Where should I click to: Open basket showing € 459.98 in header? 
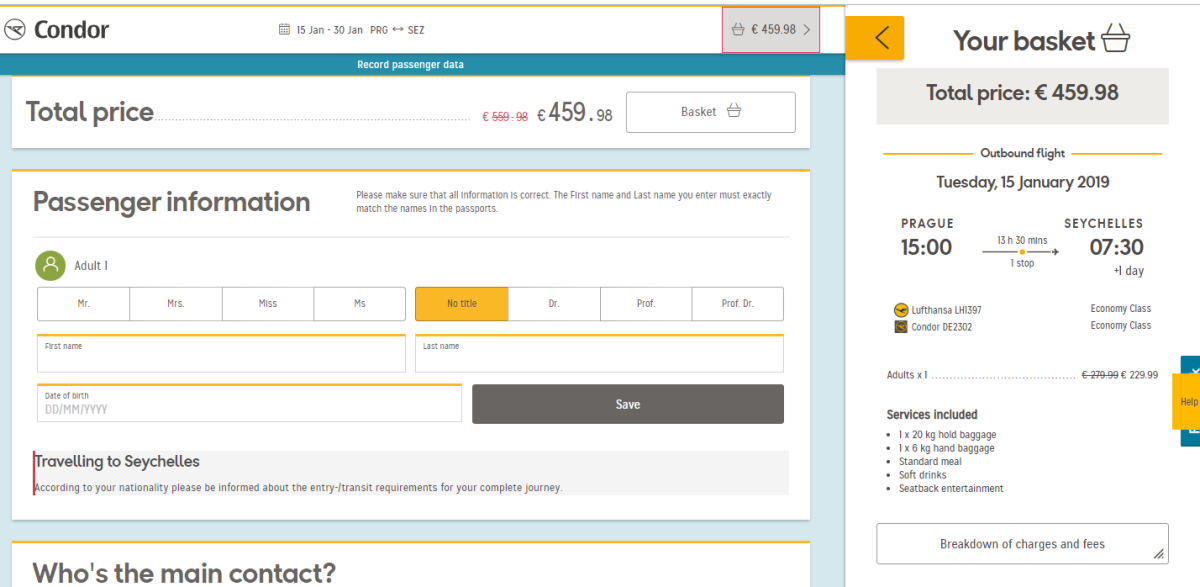click(771, 30)
